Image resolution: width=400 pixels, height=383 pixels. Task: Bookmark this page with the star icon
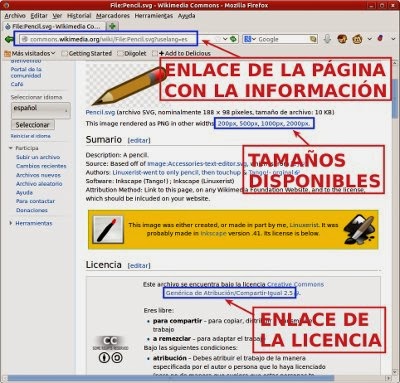point(218,39)
